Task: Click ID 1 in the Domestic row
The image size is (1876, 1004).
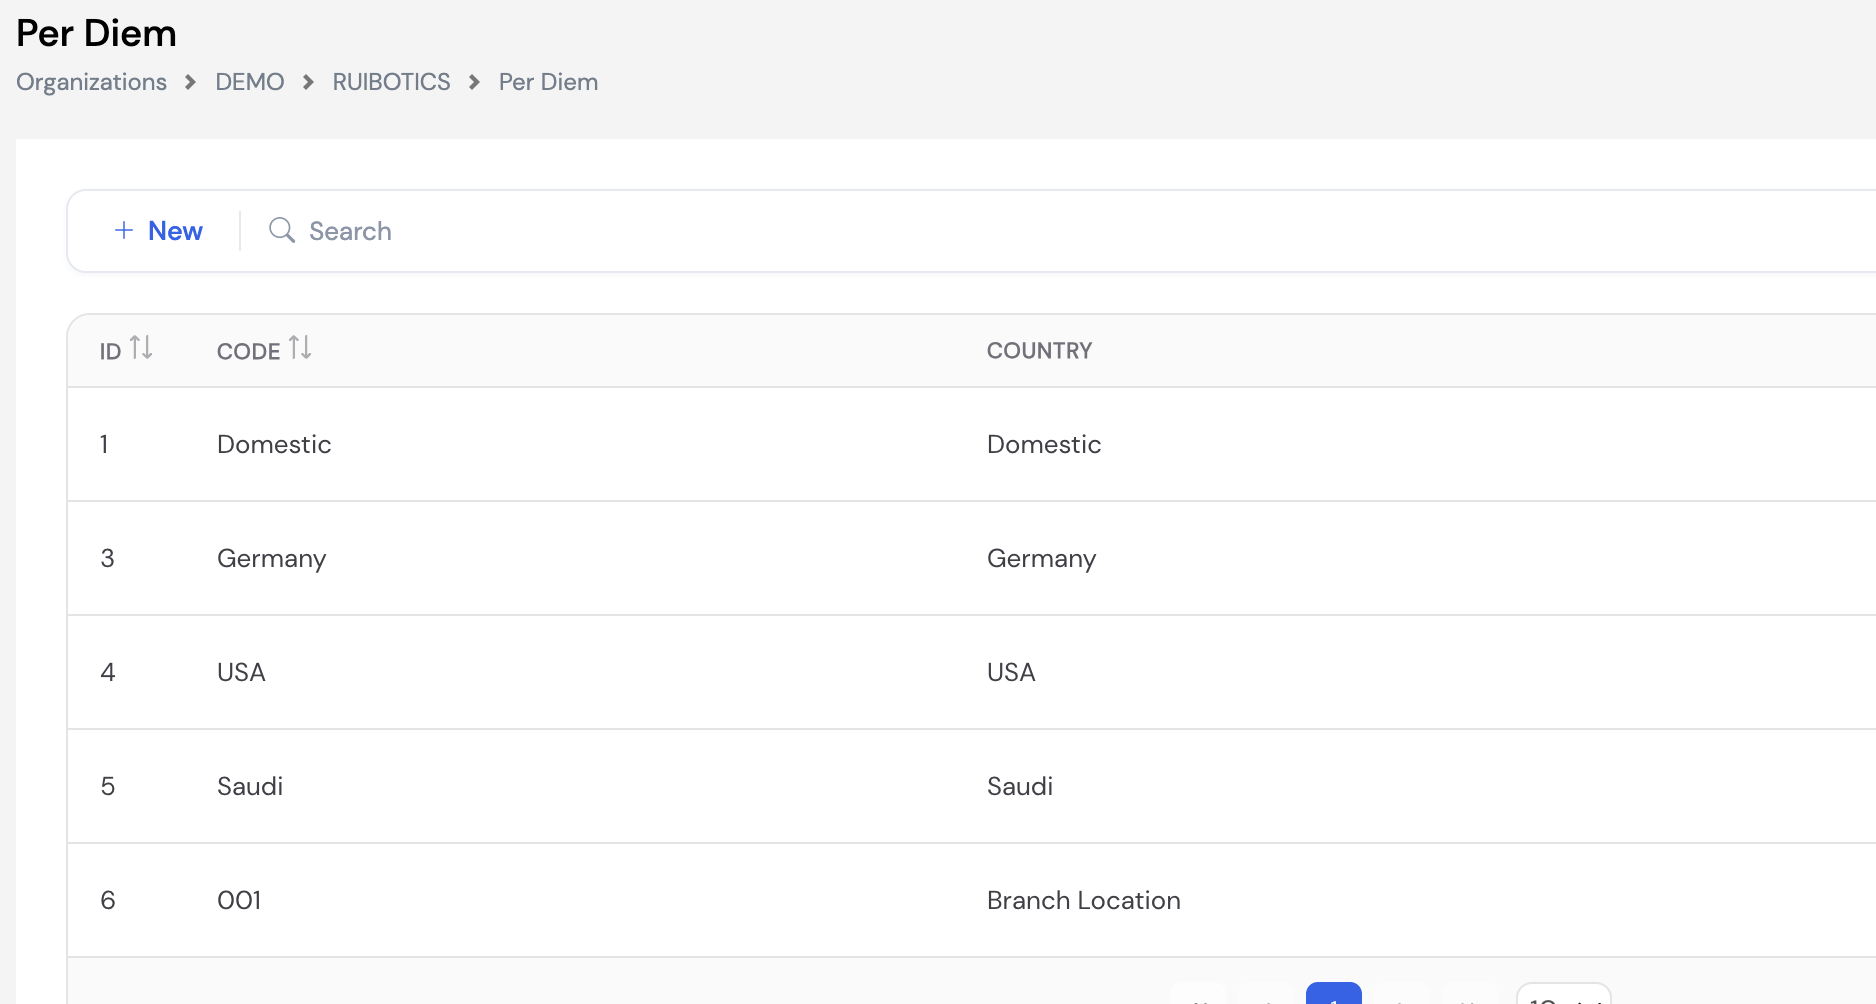Action: coord(104,444)
